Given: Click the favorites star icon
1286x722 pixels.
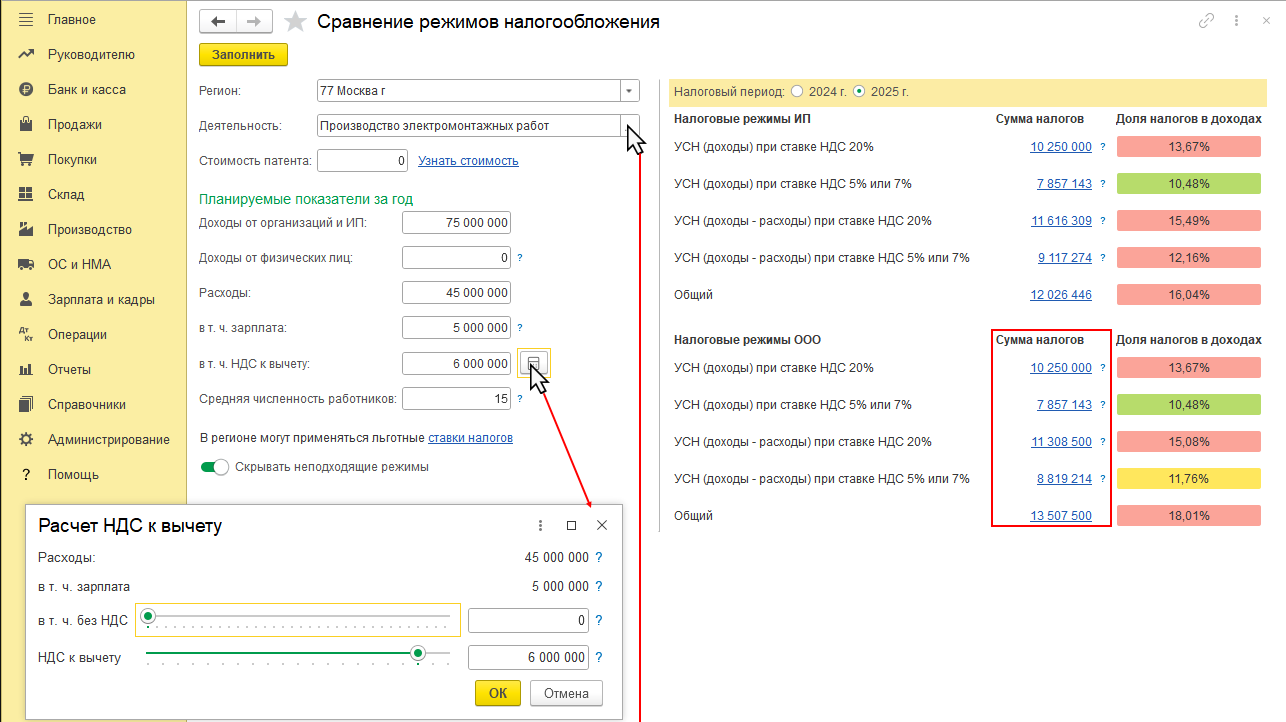Looking at the screenshot, I should [295, 22].
